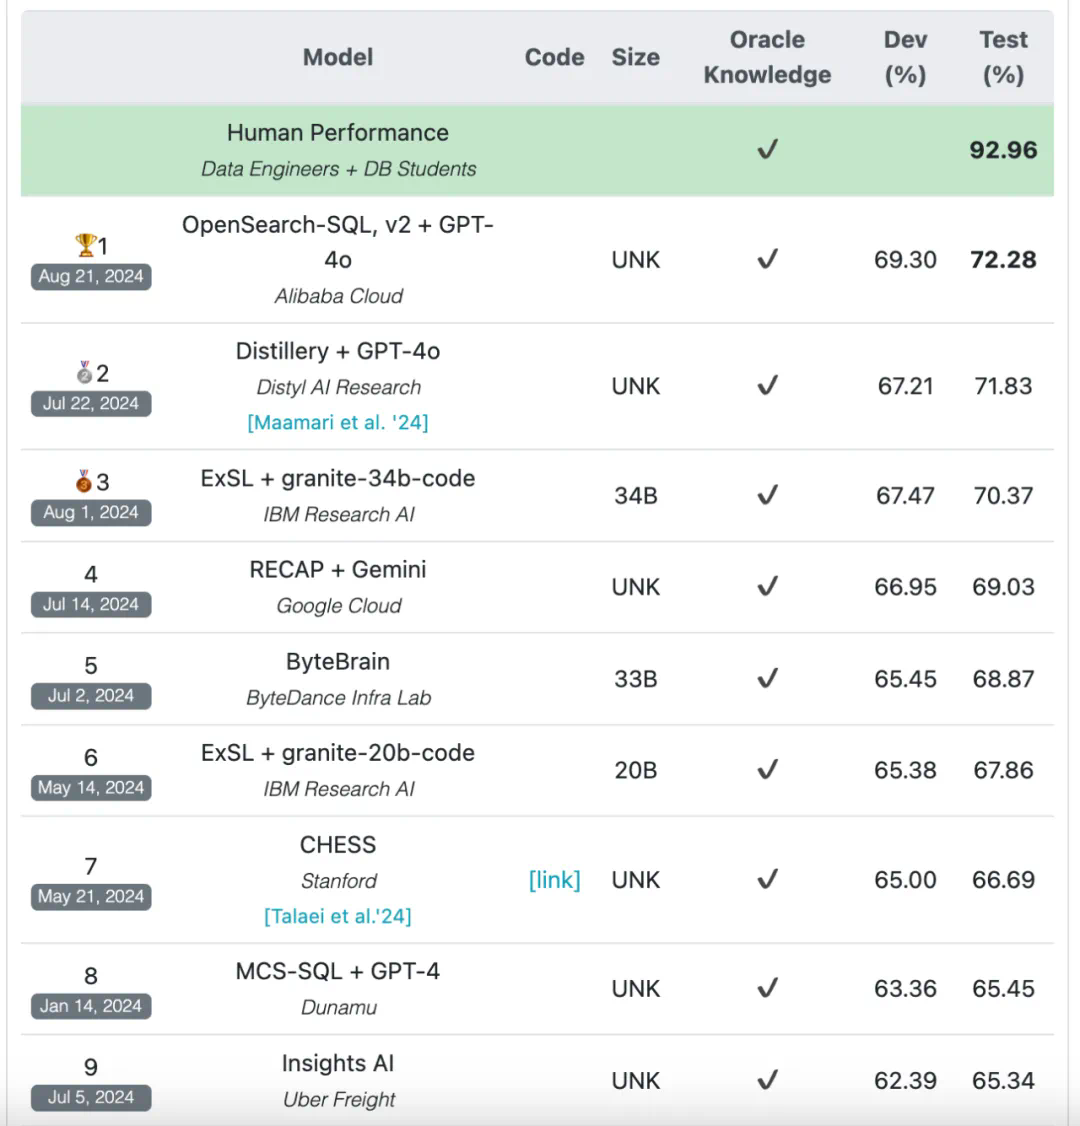
Task: Click the May 14, 2024 date badge
Action: point(91,788)
